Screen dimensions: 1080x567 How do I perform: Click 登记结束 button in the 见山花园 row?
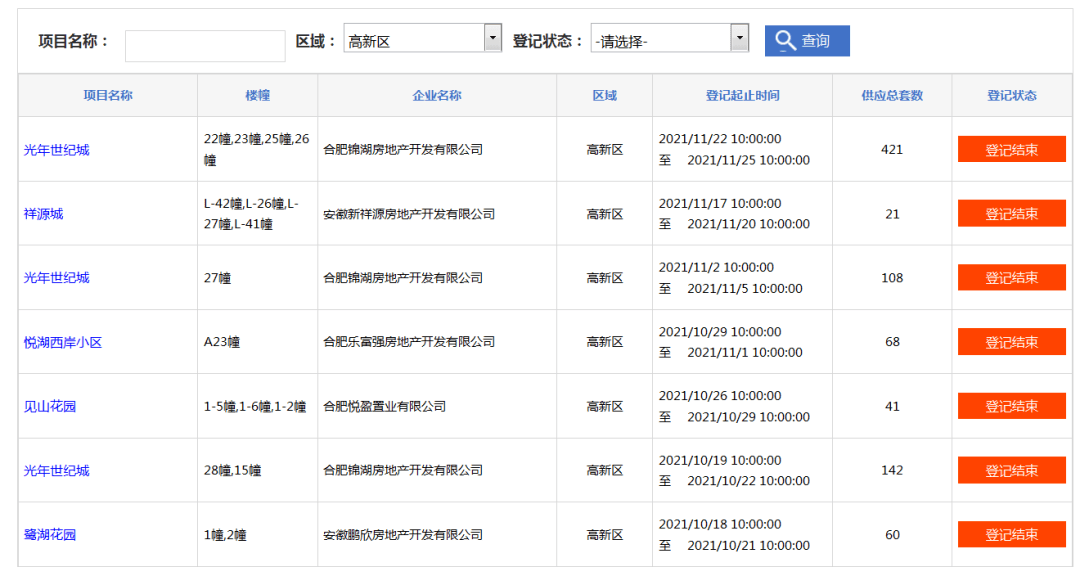point(1011,406)
